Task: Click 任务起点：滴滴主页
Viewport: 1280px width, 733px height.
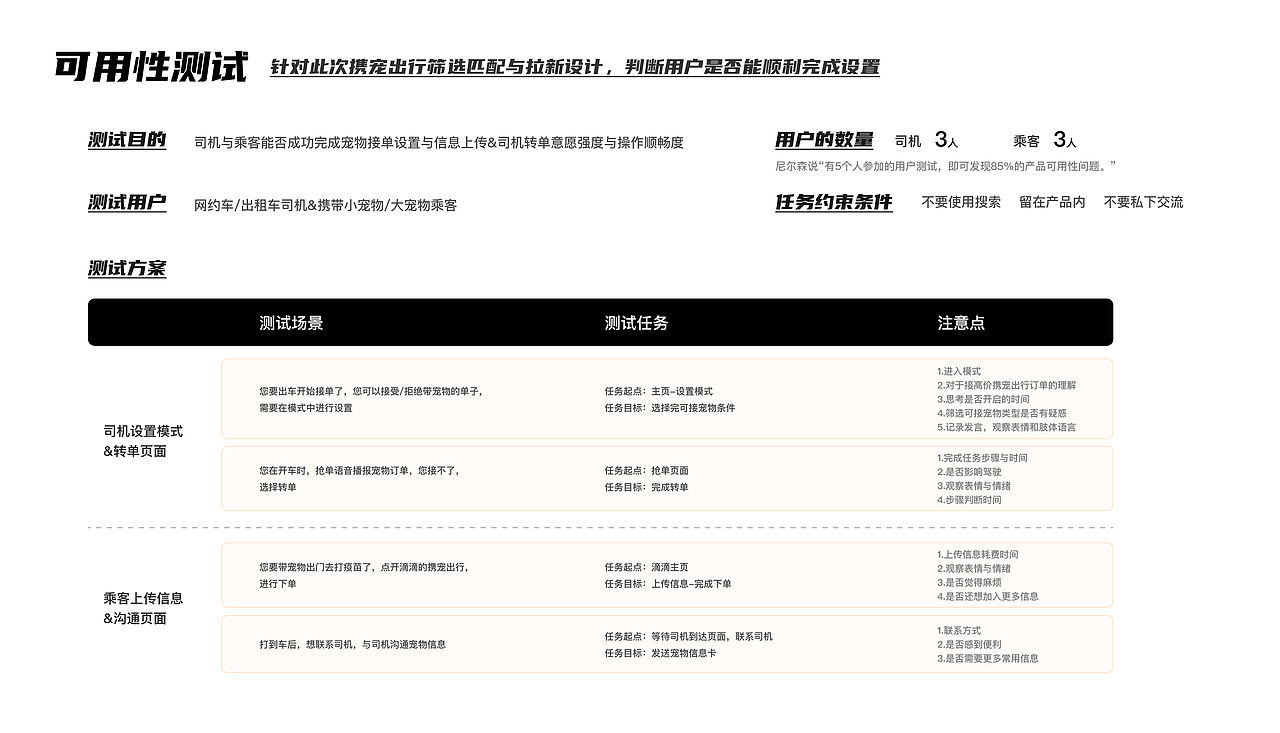Action: 646,567
